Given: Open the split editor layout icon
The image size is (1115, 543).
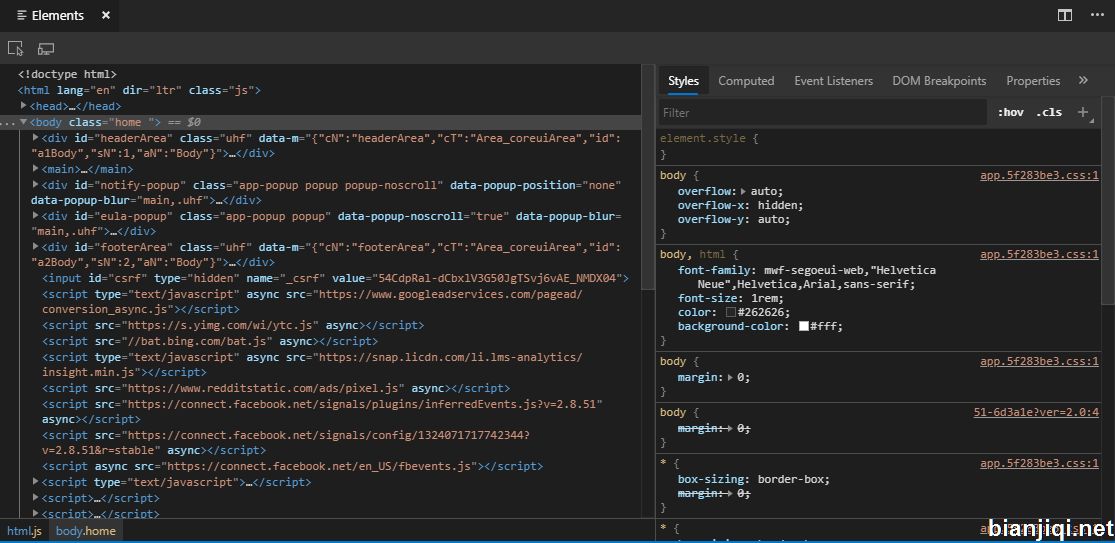Looking at the screenshot, I should pos(1065,15).
